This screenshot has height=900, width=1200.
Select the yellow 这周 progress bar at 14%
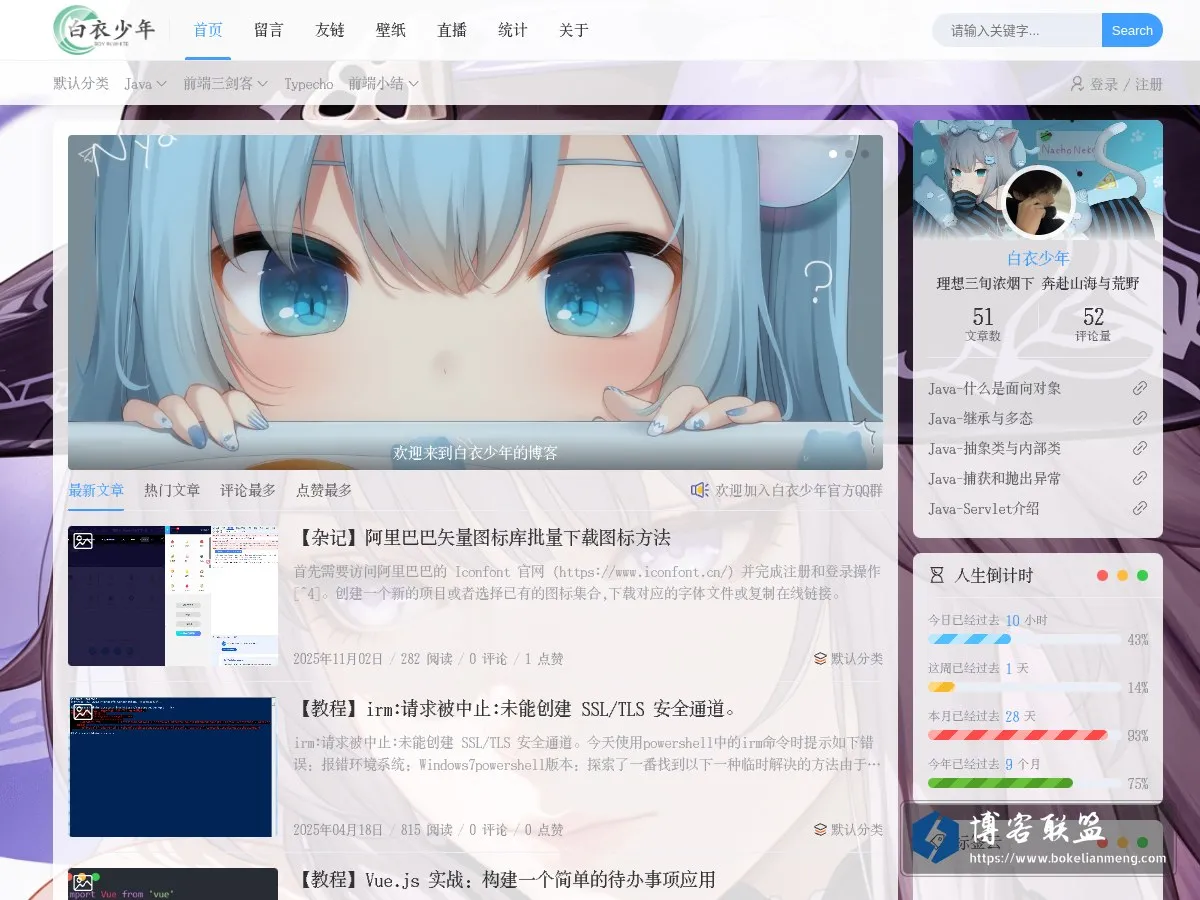(941, 686)
